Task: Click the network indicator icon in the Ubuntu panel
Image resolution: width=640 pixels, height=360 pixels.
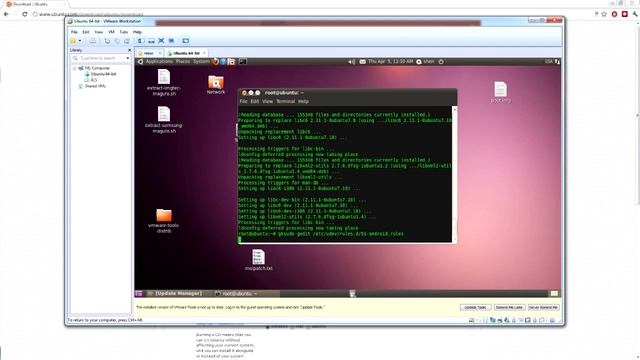Action: click(x=557, y=62)
